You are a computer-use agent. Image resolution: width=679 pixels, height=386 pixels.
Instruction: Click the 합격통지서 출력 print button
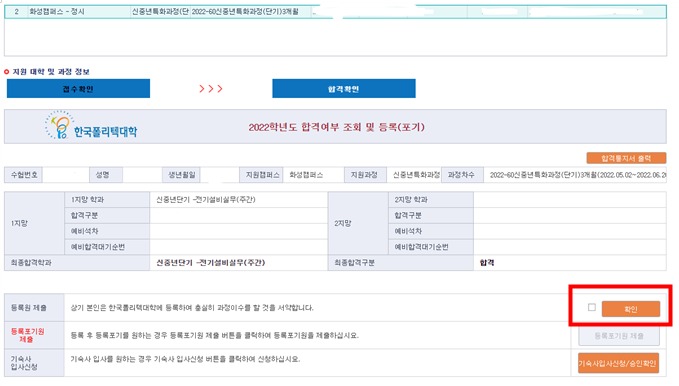tap(626, 158)
